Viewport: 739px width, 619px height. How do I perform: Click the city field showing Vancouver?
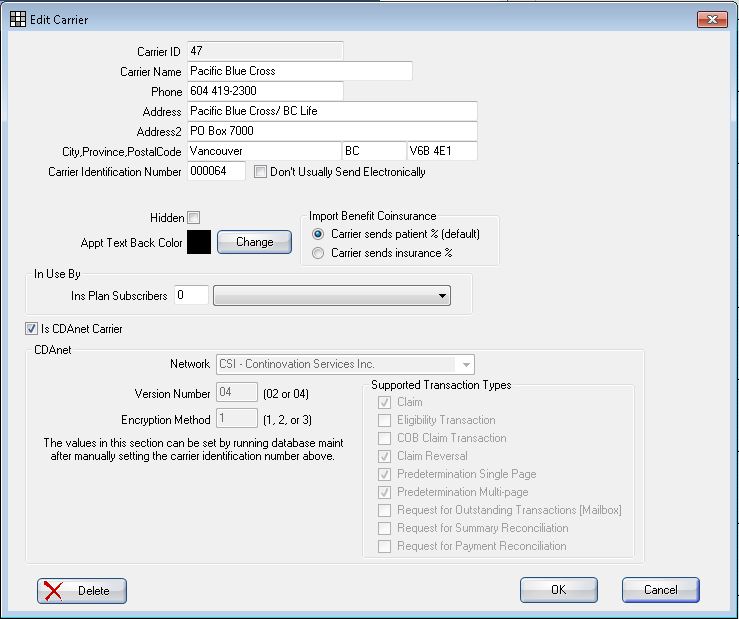(x=264, y=151)
